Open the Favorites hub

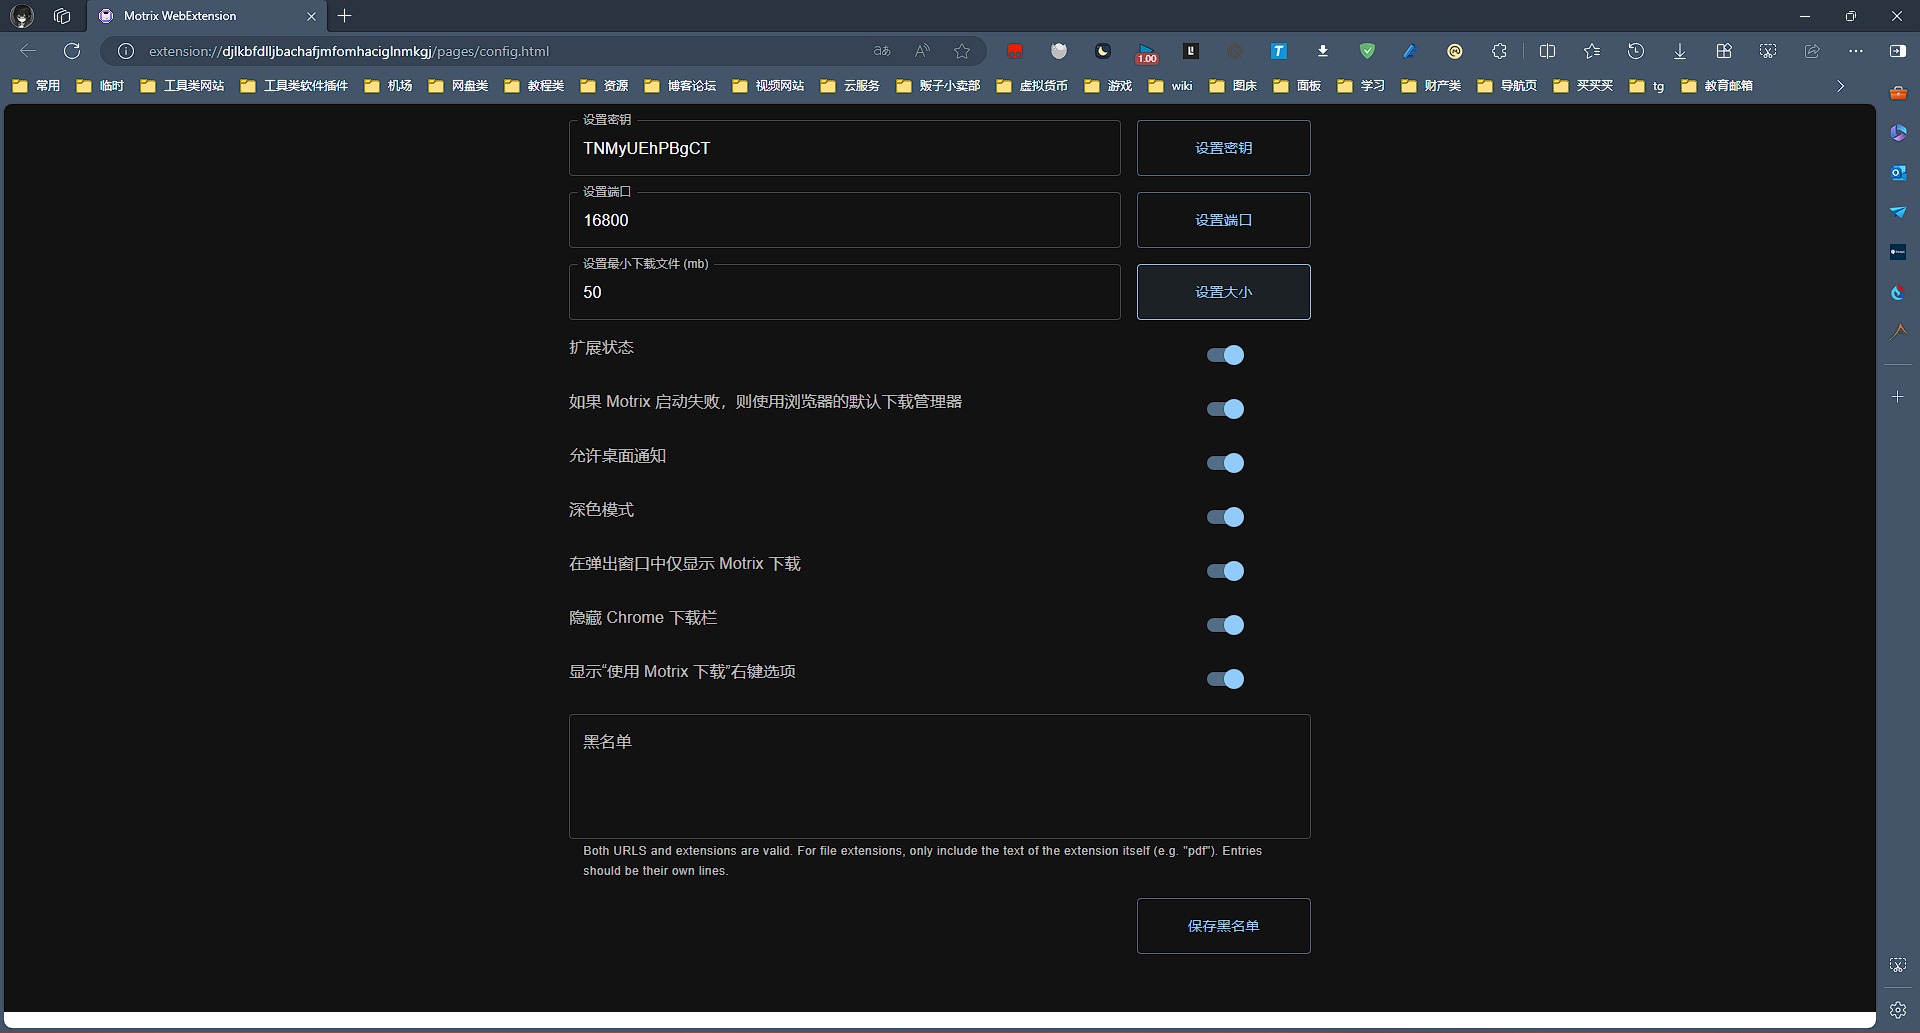pyautogui.click(x=1592, y=51)
